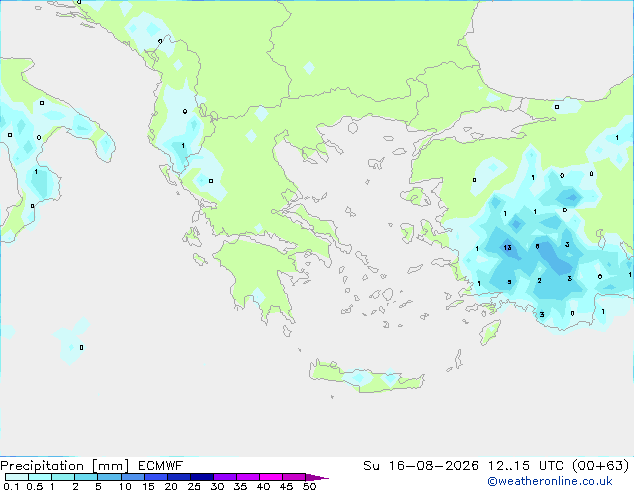Click the legend label '35'

tap(240, 486)
